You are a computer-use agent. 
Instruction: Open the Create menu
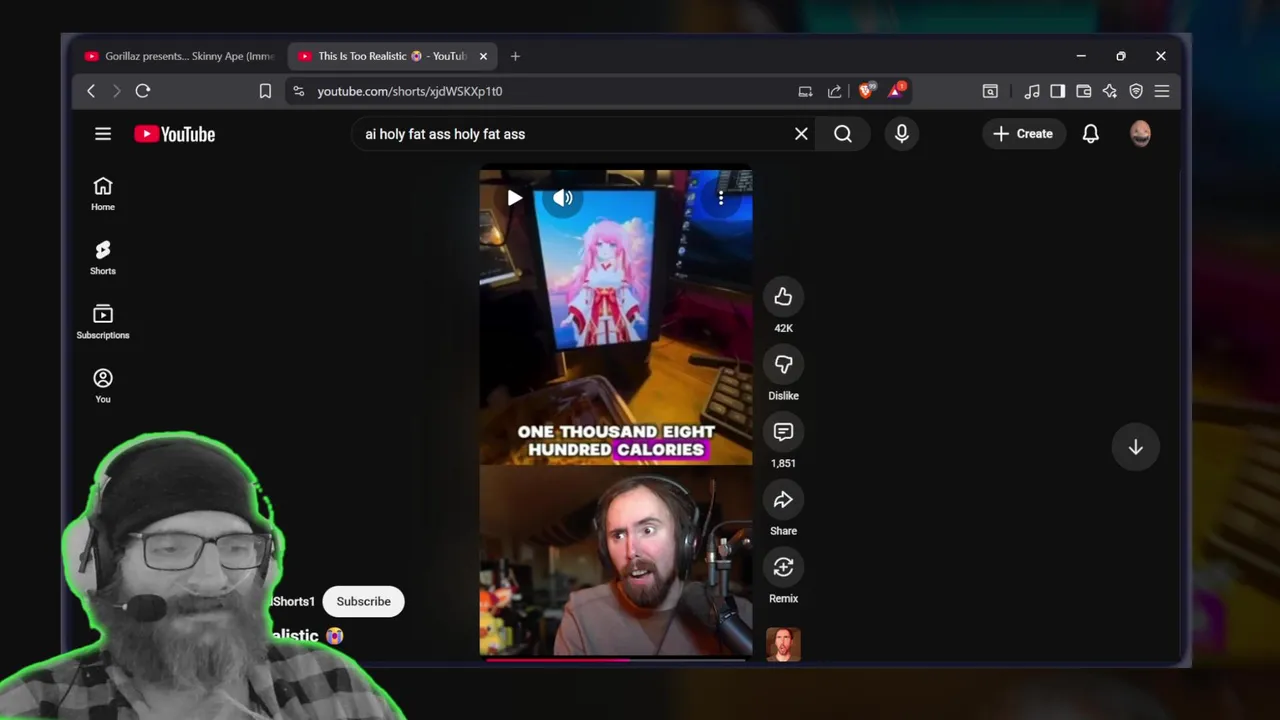1023,134
